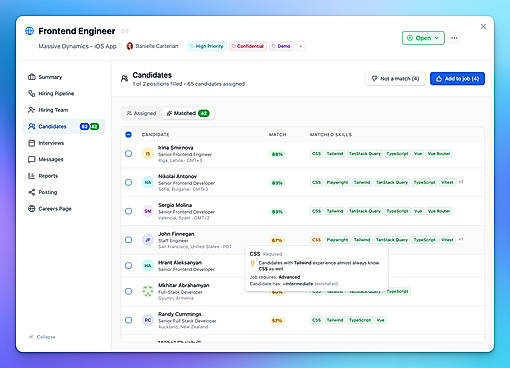This screenshot has width=510, height=368.
Task: Click the Posting share icon
Action: (x=32, y=192)
